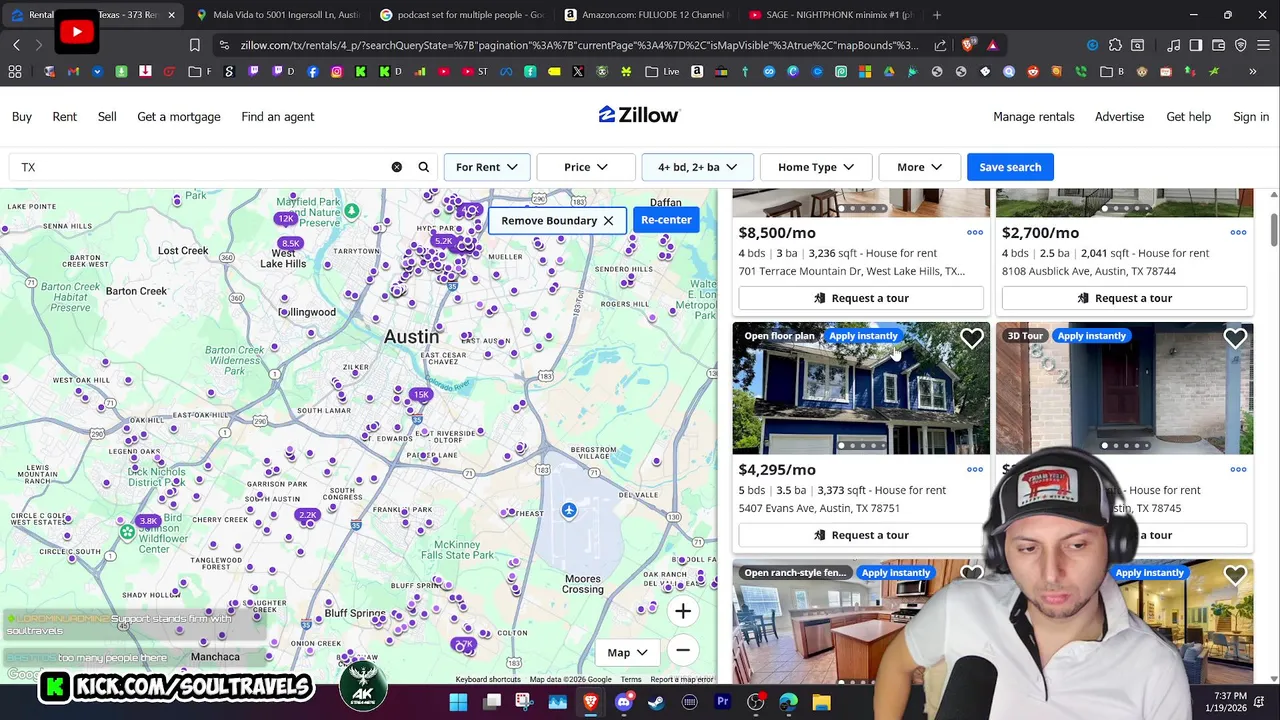Request a tour for 701 Terrace Mountain Dr
The width and height of the screenshot is (1280, 720).
pyautogui.click(x=861, y=298)
